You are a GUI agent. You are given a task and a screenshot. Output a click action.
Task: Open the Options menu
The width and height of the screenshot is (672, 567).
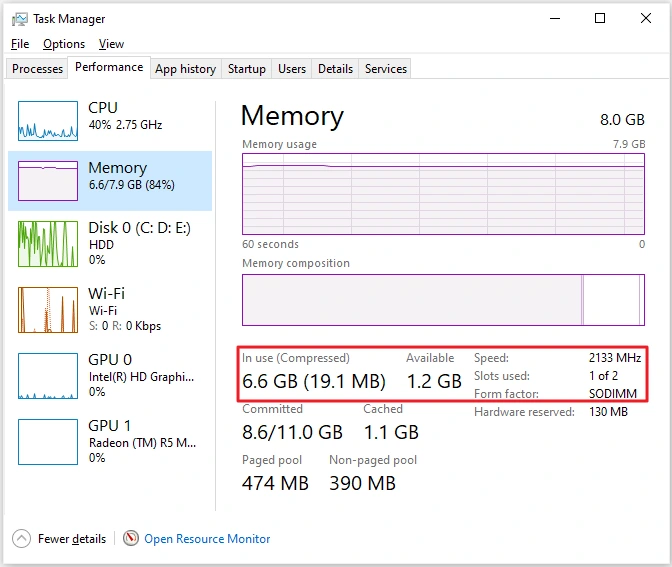[x=64, y=44]
